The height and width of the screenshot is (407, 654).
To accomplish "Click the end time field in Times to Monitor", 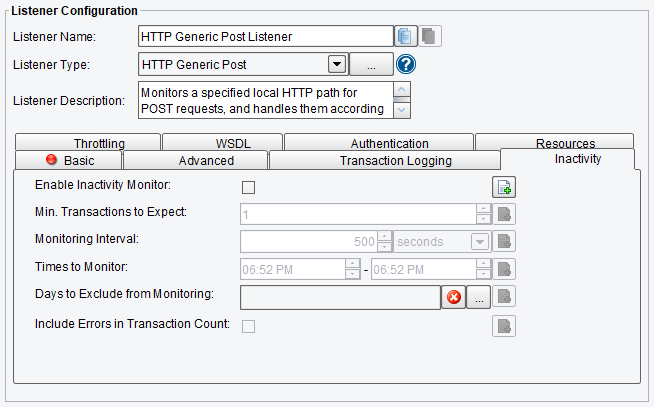I will point(424,269).
